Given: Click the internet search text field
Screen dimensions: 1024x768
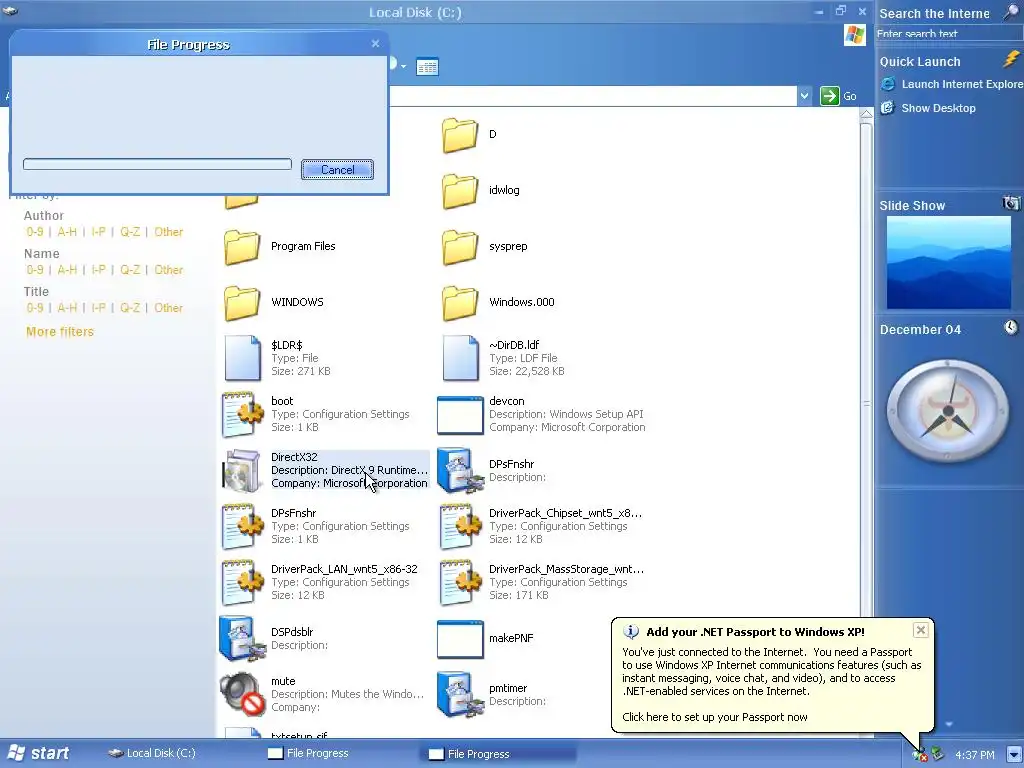Looking at the screenshot, I should click(x=948, y=34).
